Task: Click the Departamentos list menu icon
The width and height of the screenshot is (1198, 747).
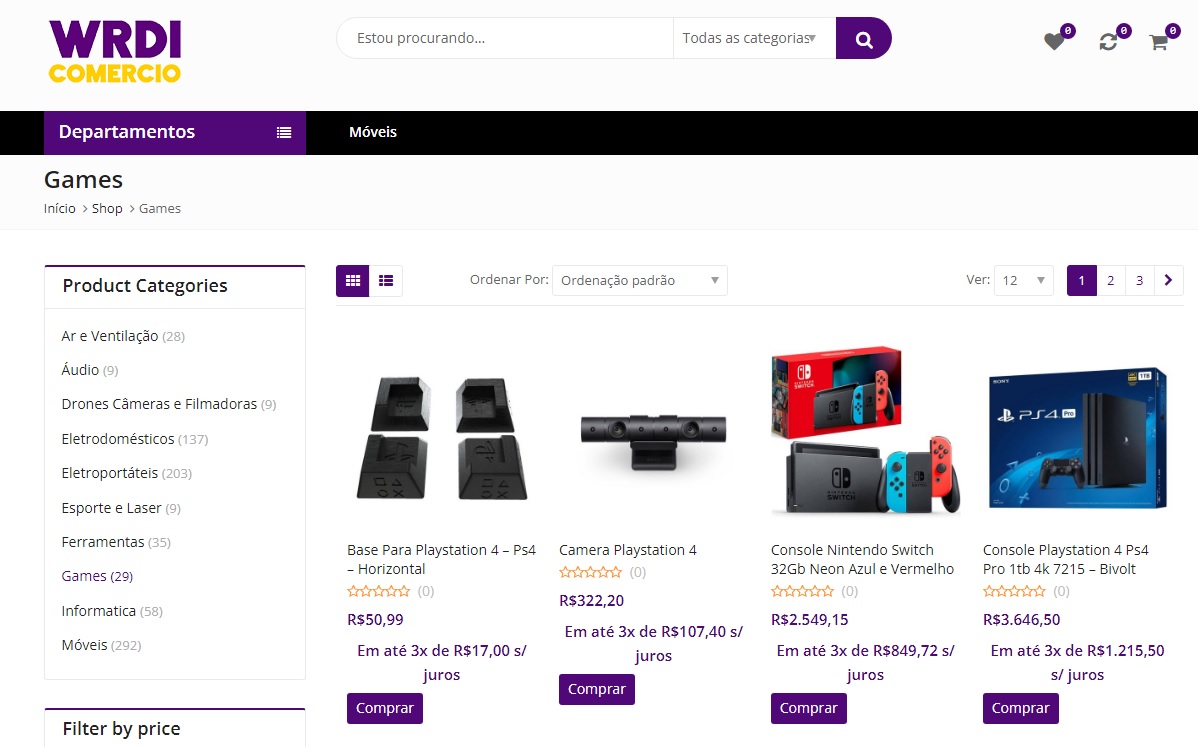Action: 284,132
